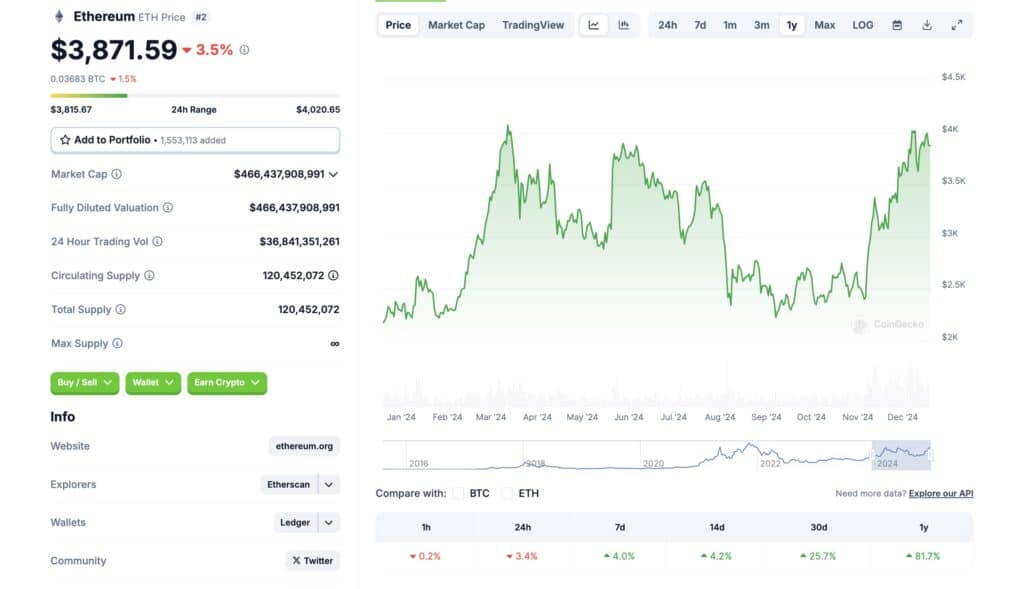1024x589 pixels.
Task: Click the 24h Range progress bar
Action: [195, 96]
